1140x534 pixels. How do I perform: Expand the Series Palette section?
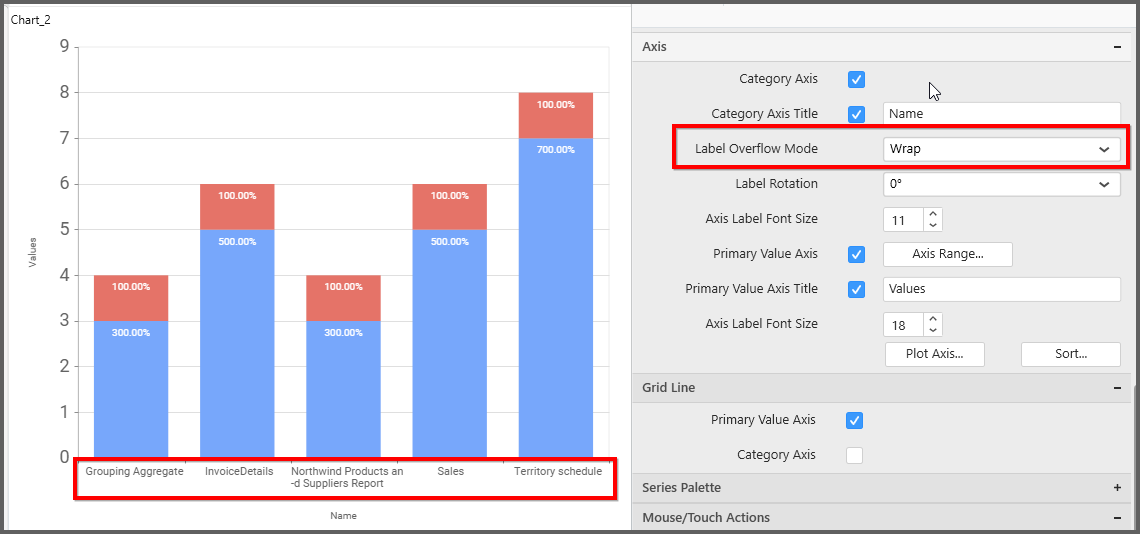[1116, 488]
